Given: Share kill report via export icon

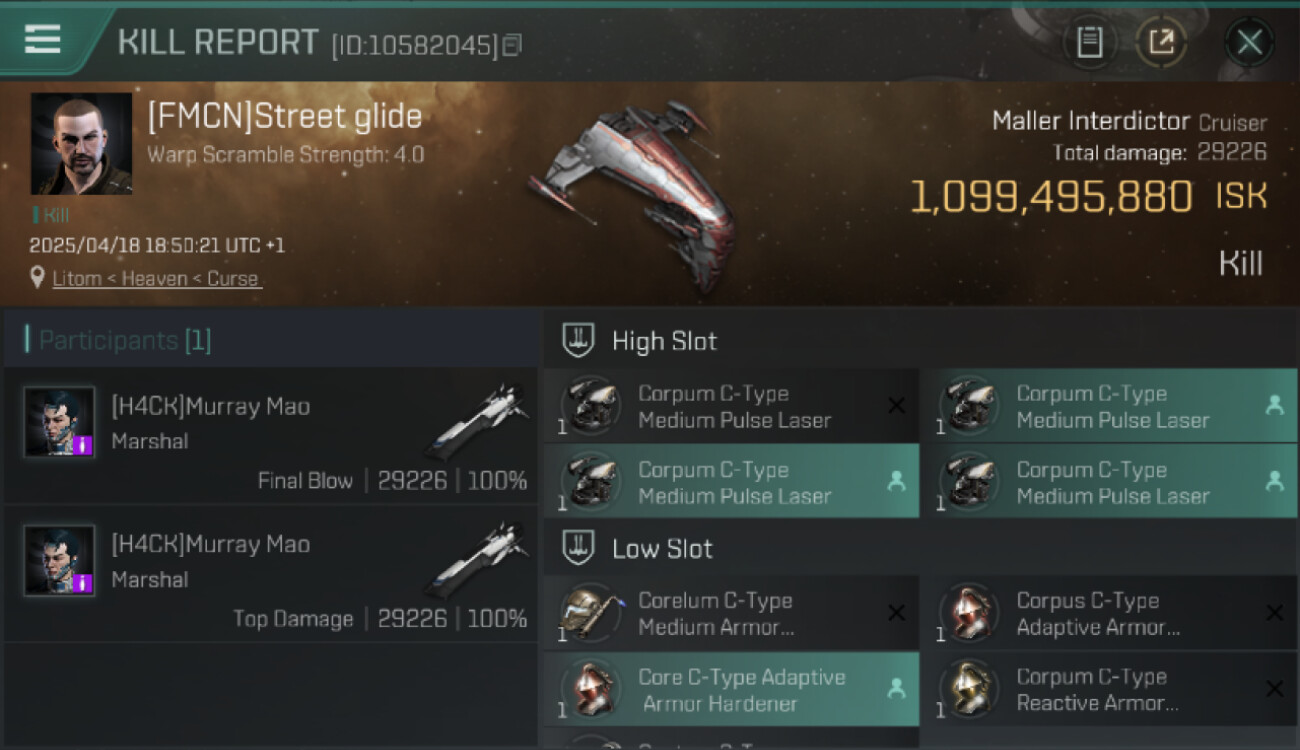Looking at the screenshot, I should (1161, 42).
